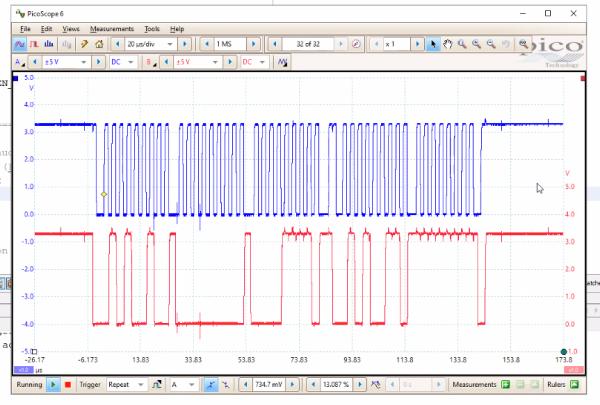Image resolution: width=600 pixels, height=405 pixels.
Task: Open the Tools menu
Action: point(152,29)
